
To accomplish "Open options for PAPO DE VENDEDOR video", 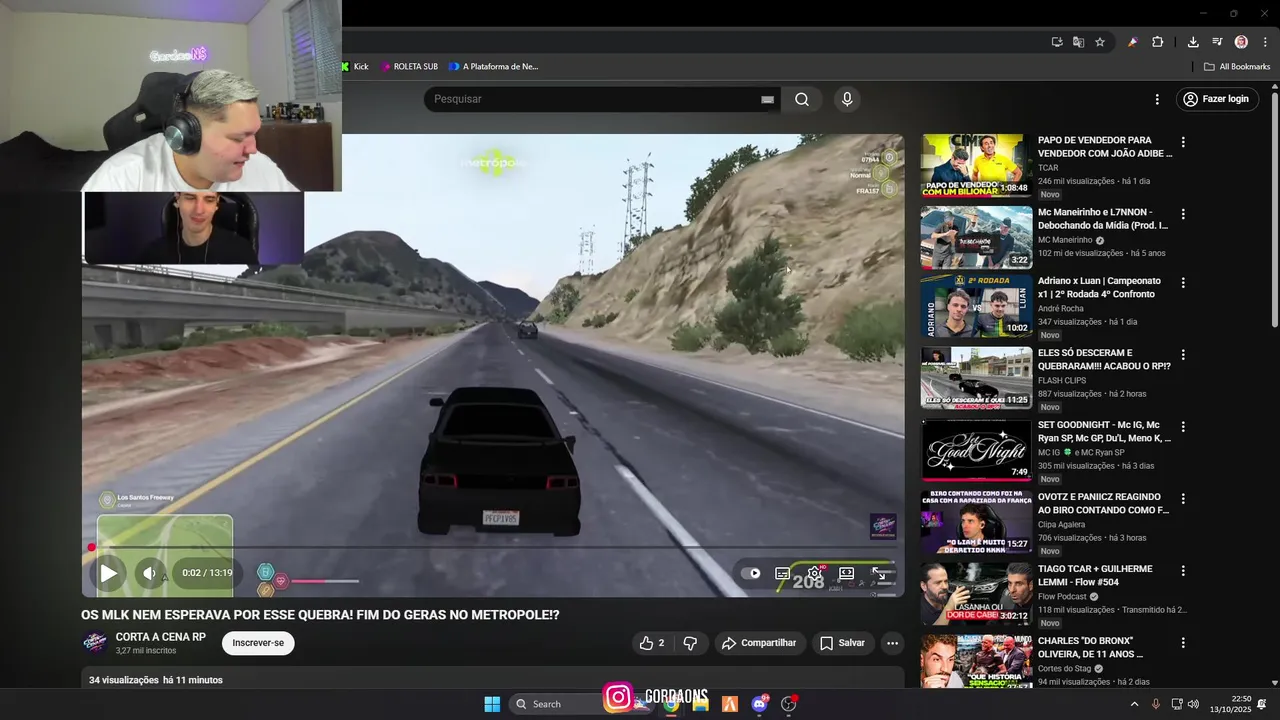I will (x=1183, y=142).
